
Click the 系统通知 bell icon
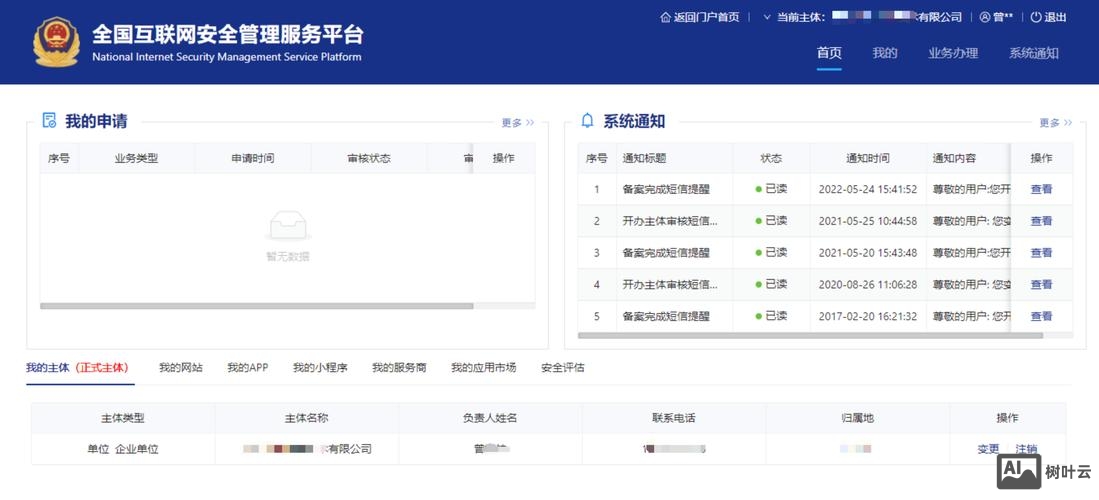(x=587, y=121)
